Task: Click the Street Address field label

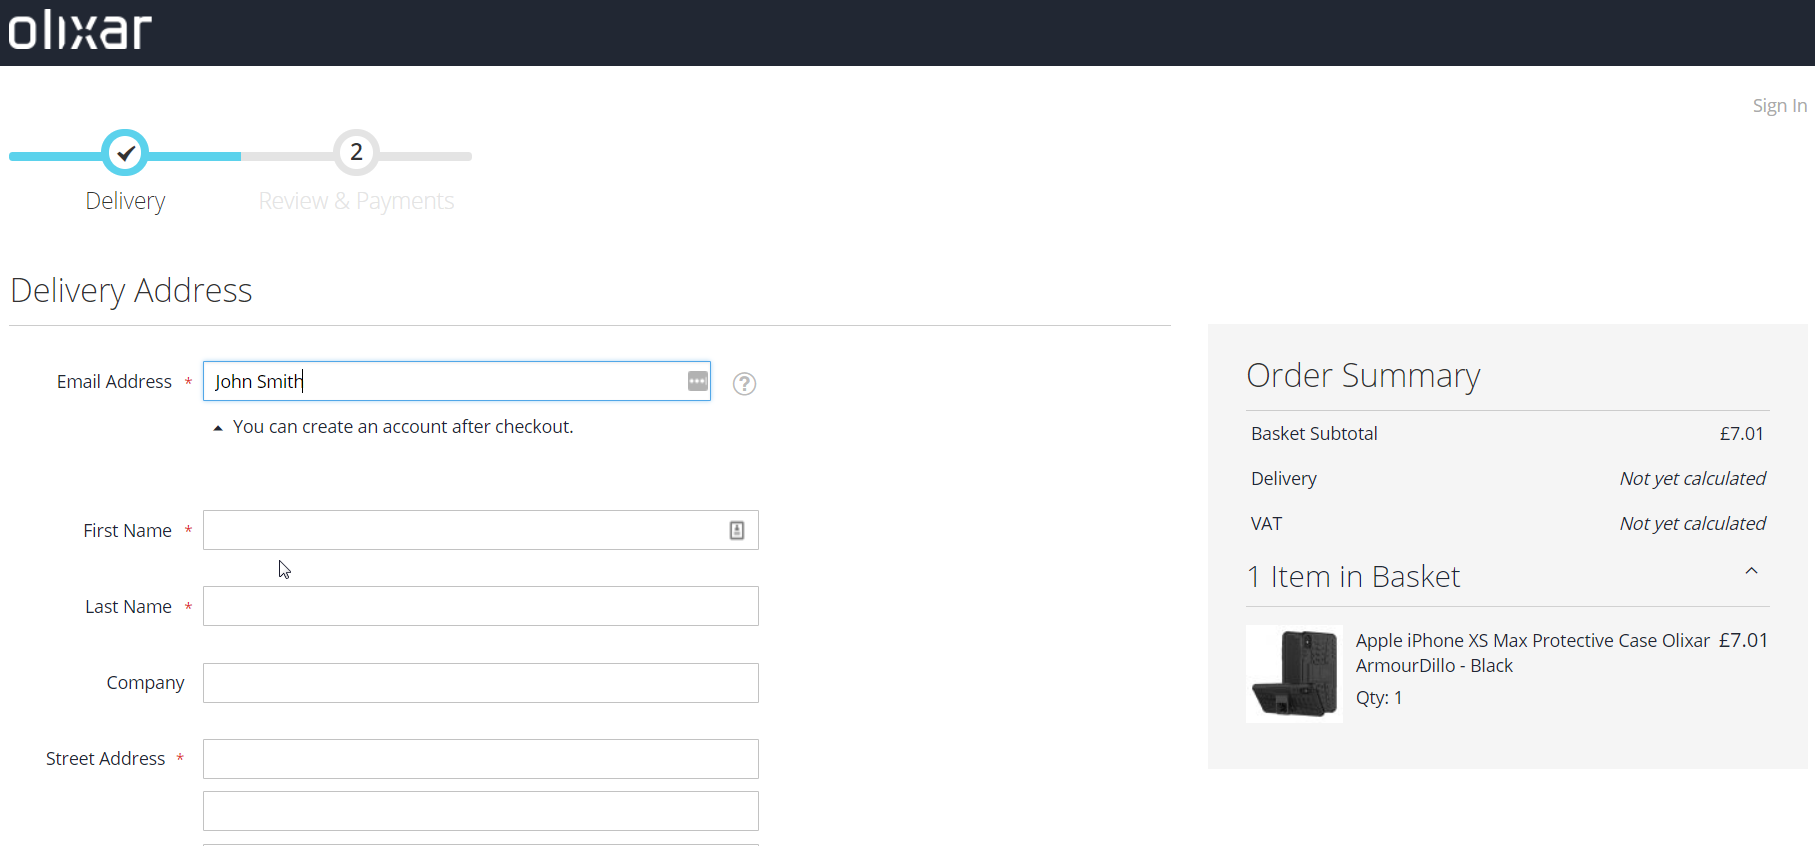Action: tap(105, 759)
